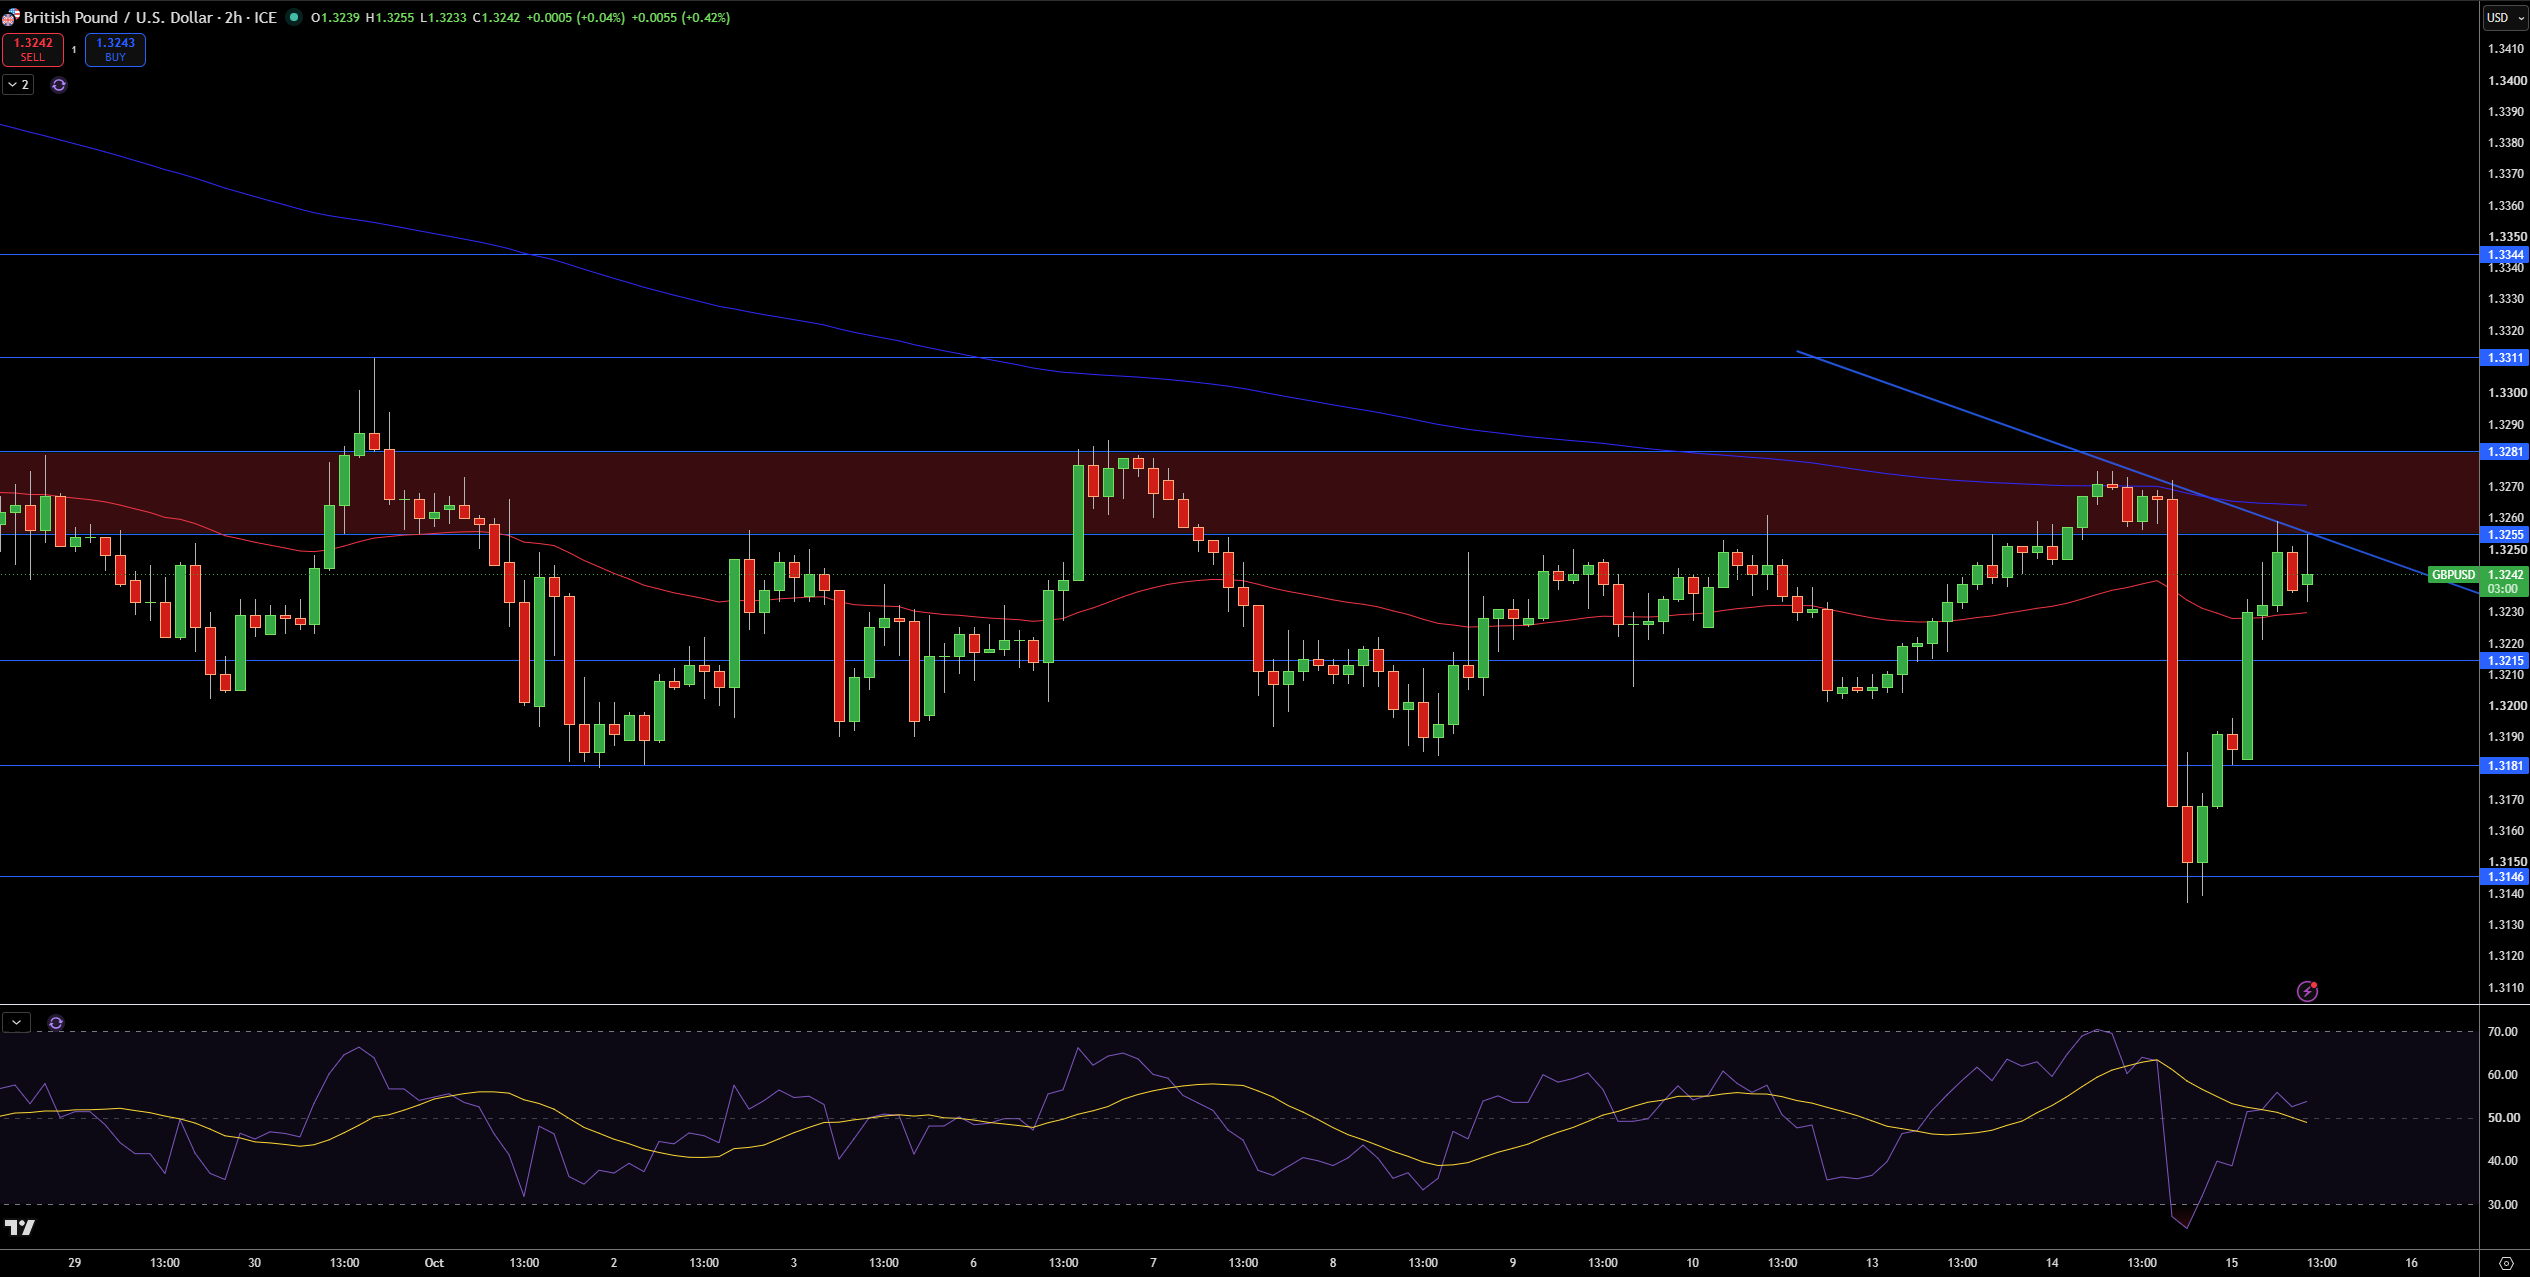Expand the indicators legend showing 2
Screen dimensions: 2530x1277
18,85
